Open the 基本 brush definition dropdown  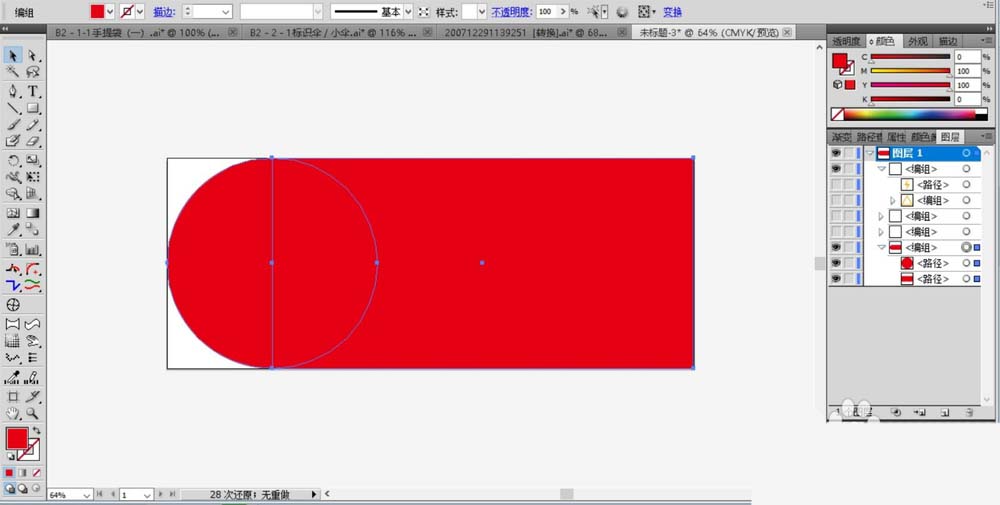(408, 11)
